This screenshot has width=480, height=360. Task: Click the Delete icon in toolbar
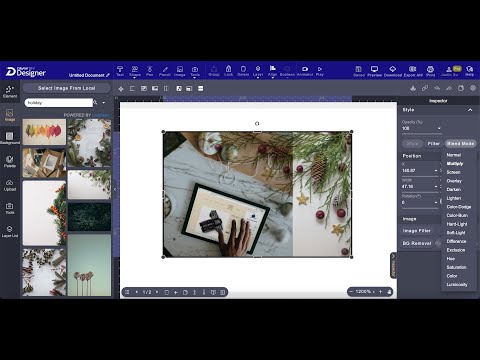point(243,71)
